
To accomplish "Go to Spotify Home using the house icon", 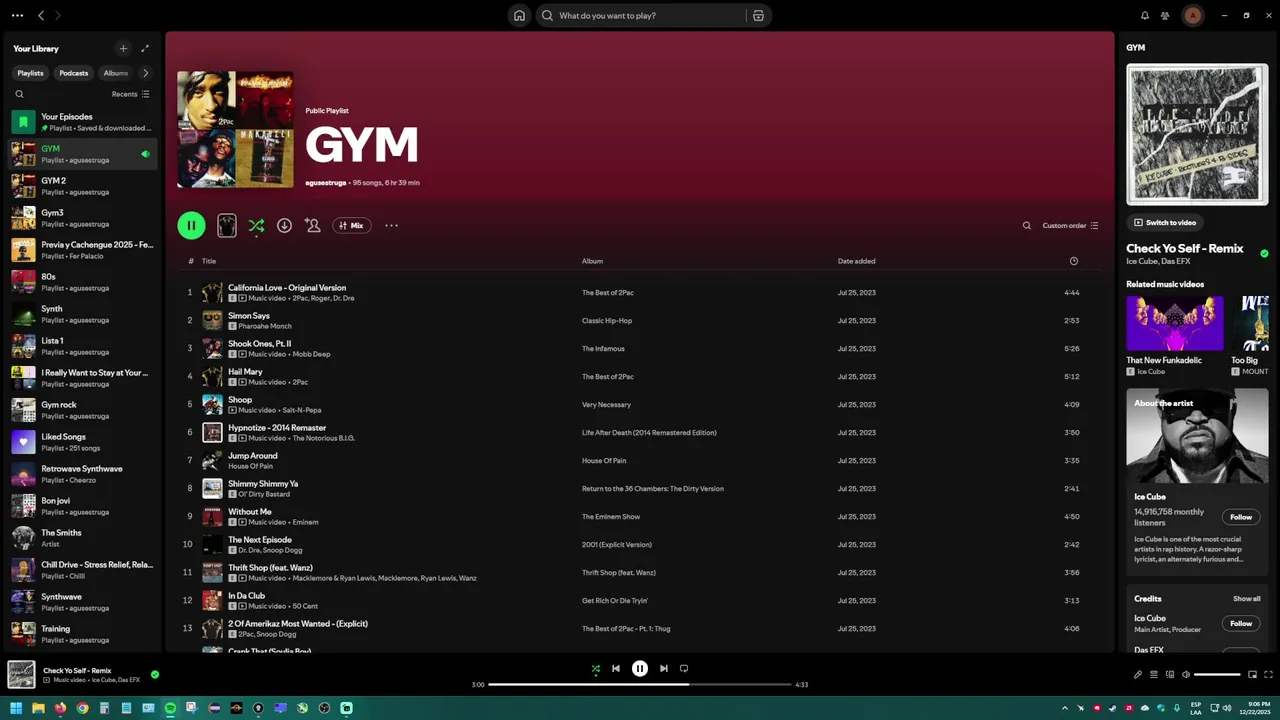I will point(519,16).
